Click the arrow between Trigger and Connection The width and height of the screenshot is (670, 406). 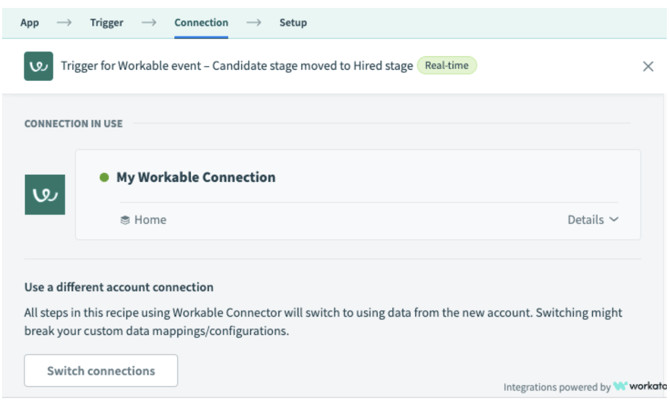[x=149, y=22]
